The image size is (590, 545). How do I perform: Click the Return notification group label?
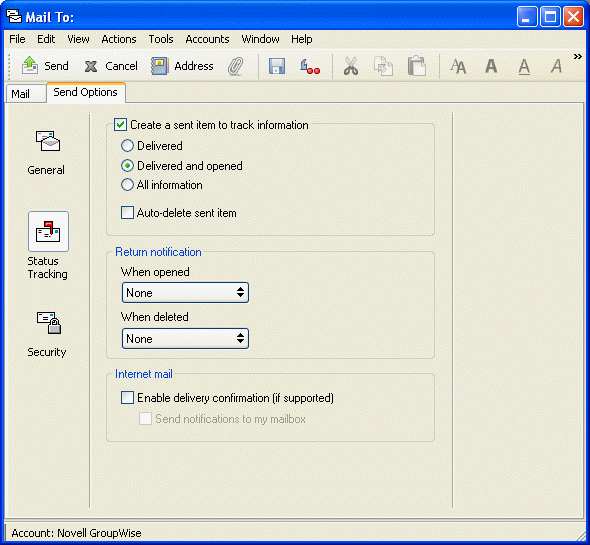pyautogui.click(x=158, y=252)
